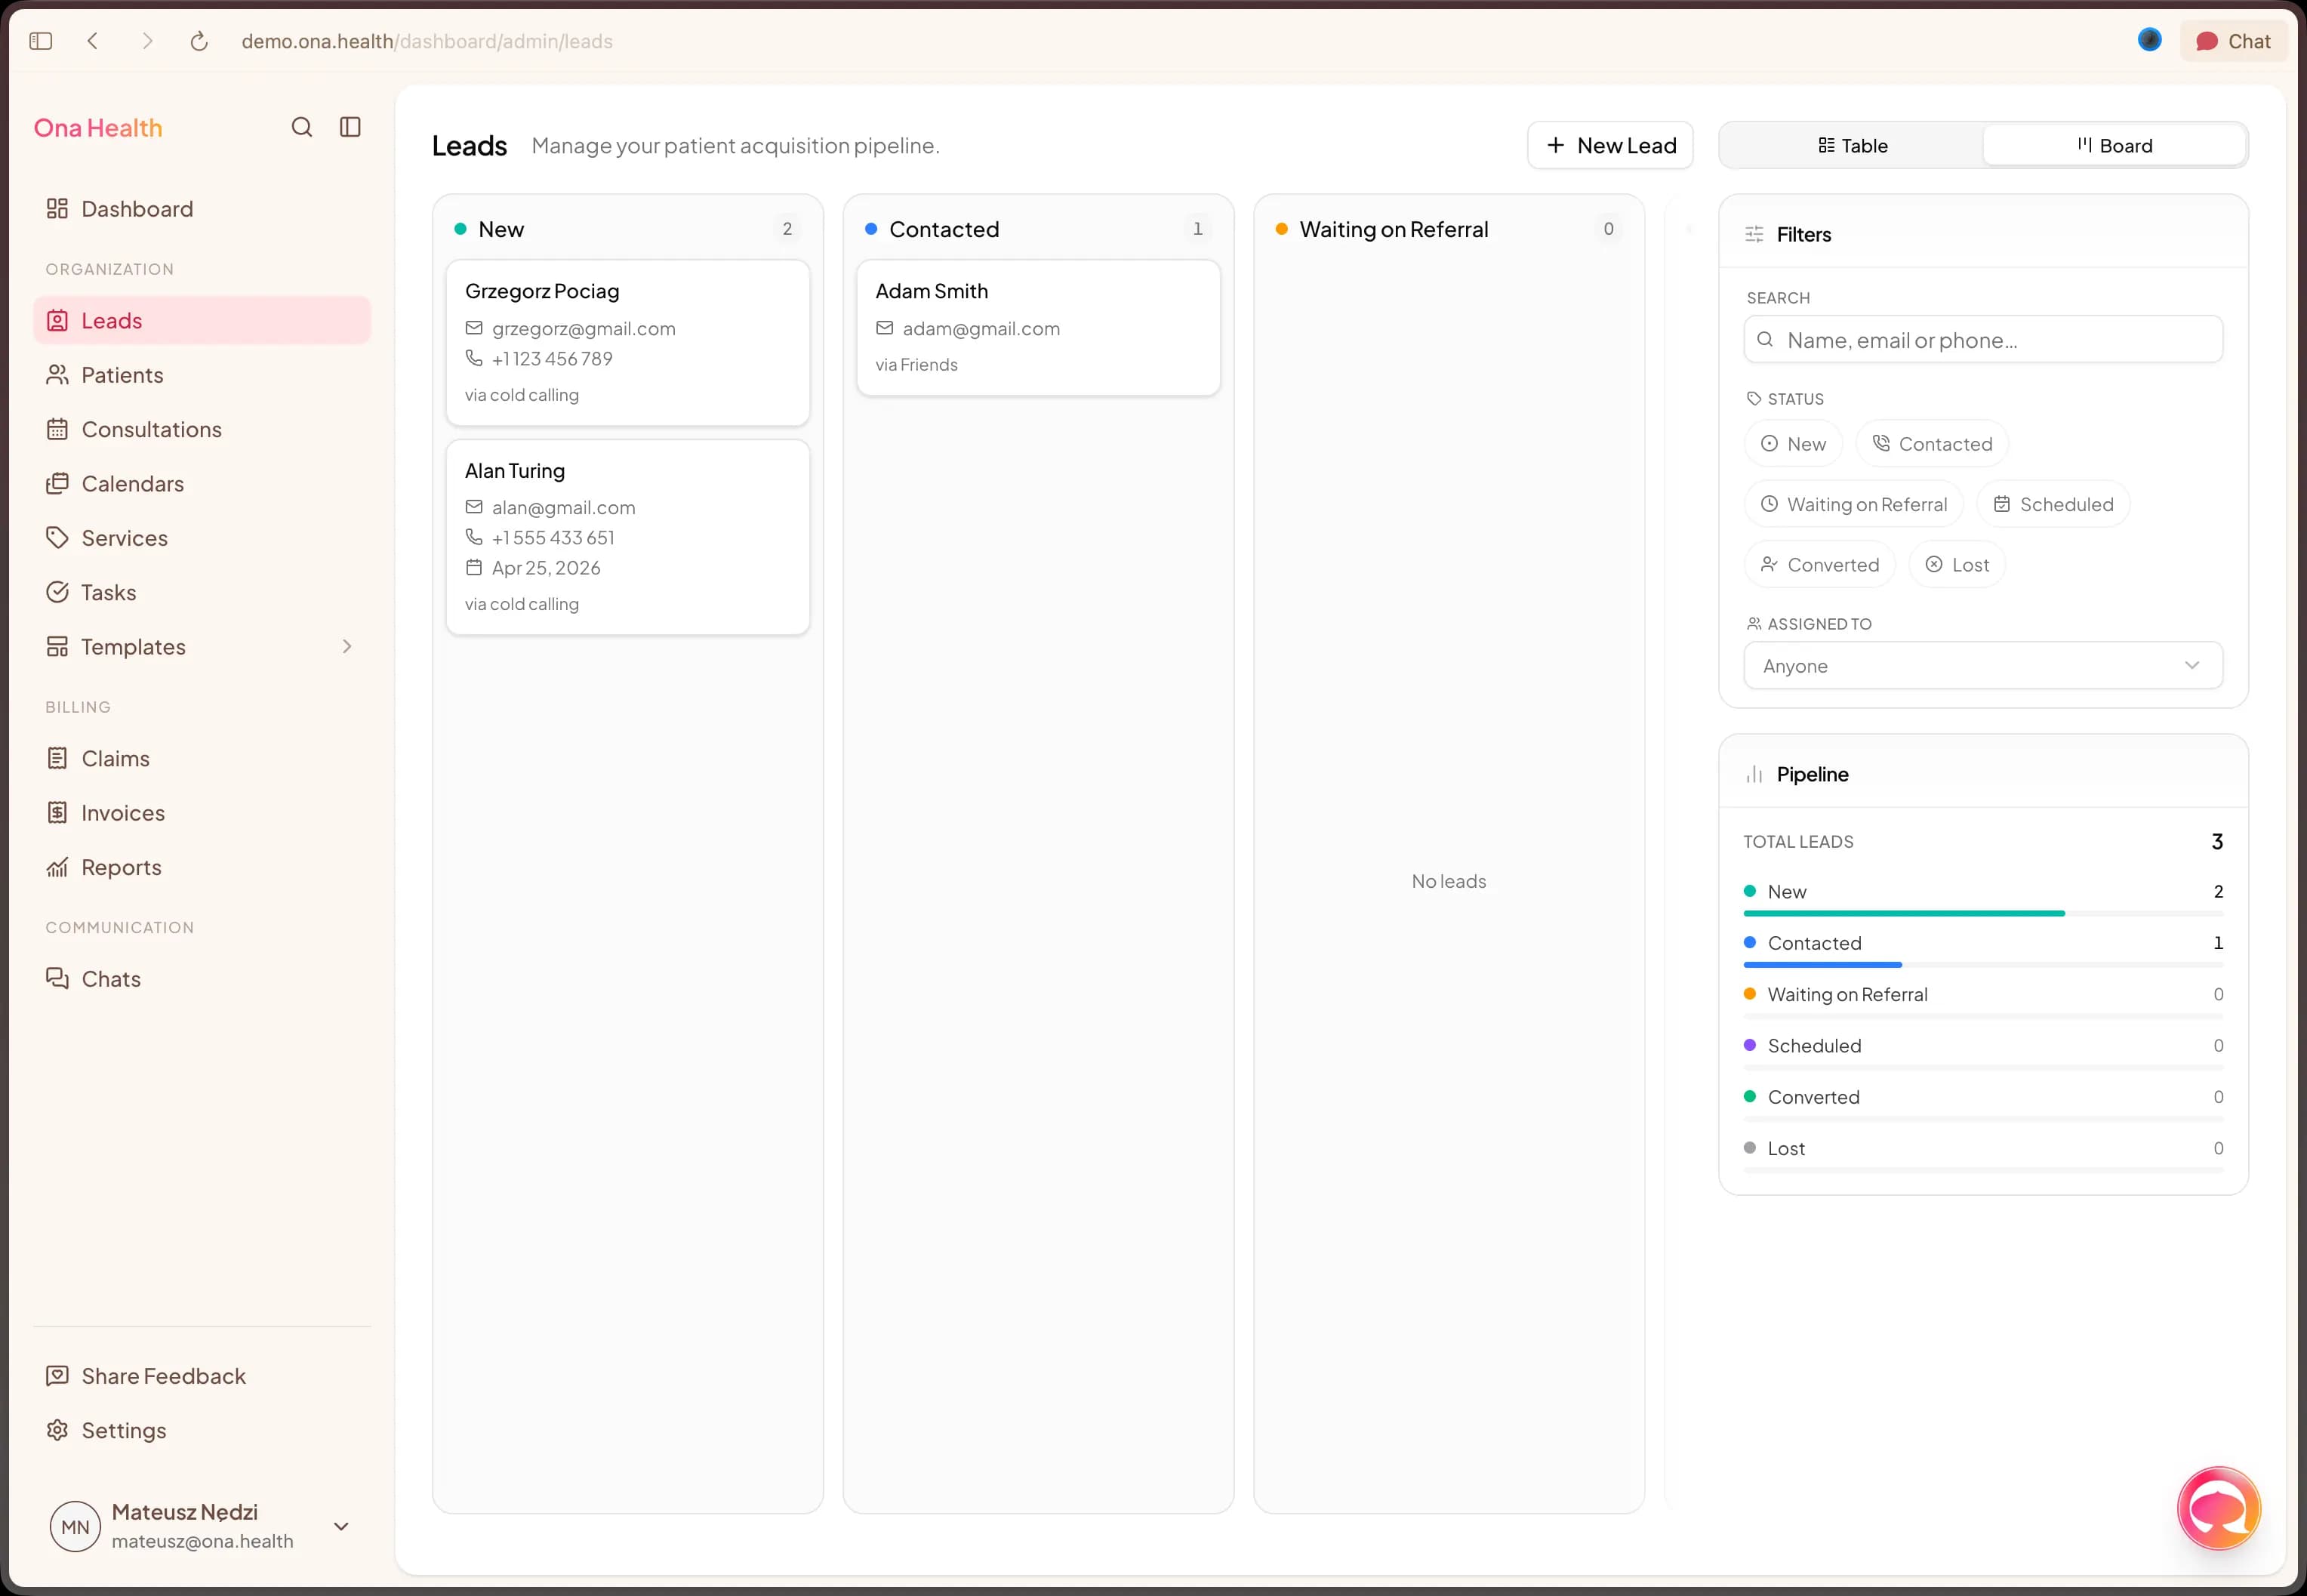Image resolution: width=2307 pixels, height=1596 pixels.
Task: Click the New Lead button
Action: pyautogui.click(x=1610, y=146)
